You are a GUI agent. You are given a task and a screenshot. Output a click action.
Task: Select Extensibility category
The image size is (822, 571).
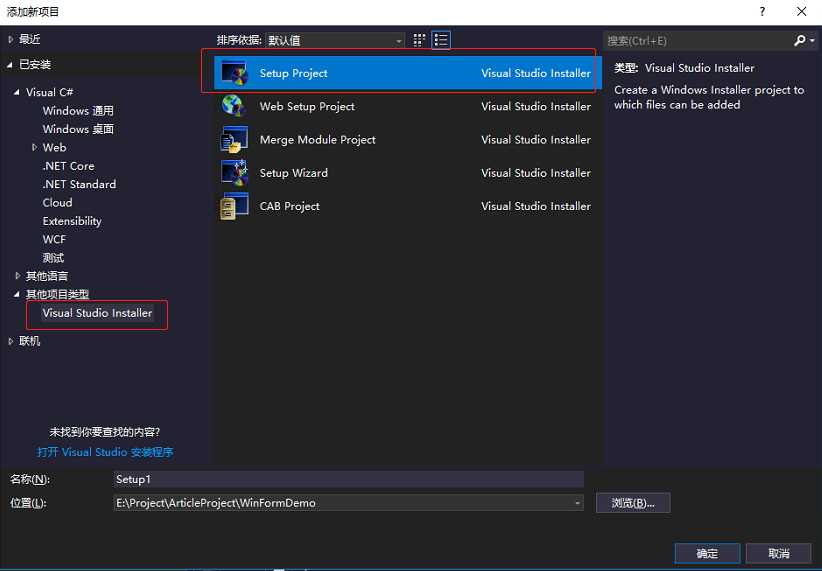pos(72,221)
